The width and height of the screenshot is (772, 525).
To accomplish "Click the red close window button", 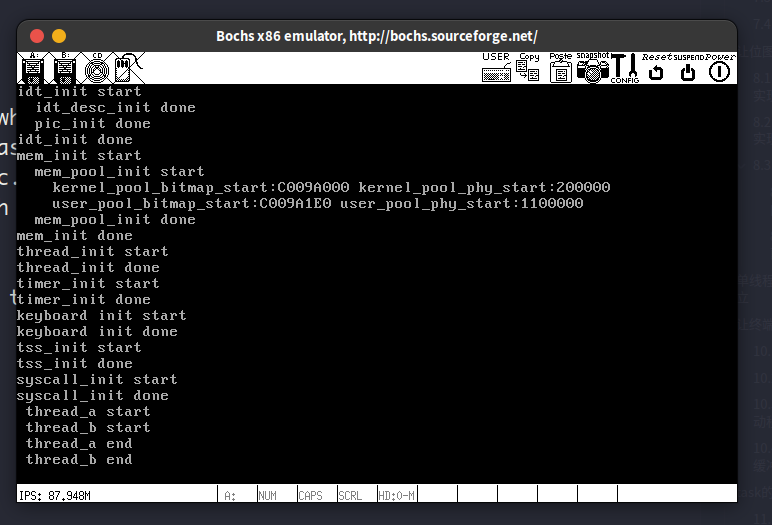I will pos(36,35).
